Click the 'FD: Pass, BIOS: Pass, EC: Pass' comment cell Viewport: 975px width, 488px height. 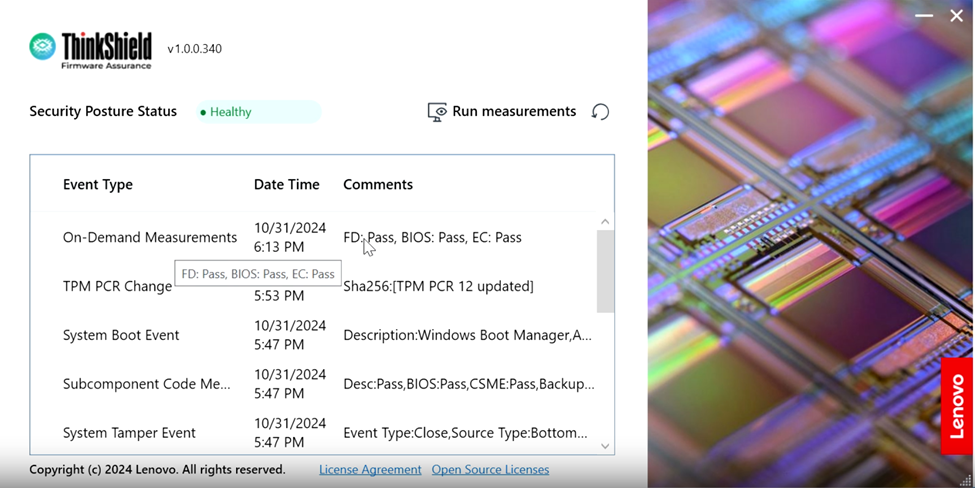[432, 237]
